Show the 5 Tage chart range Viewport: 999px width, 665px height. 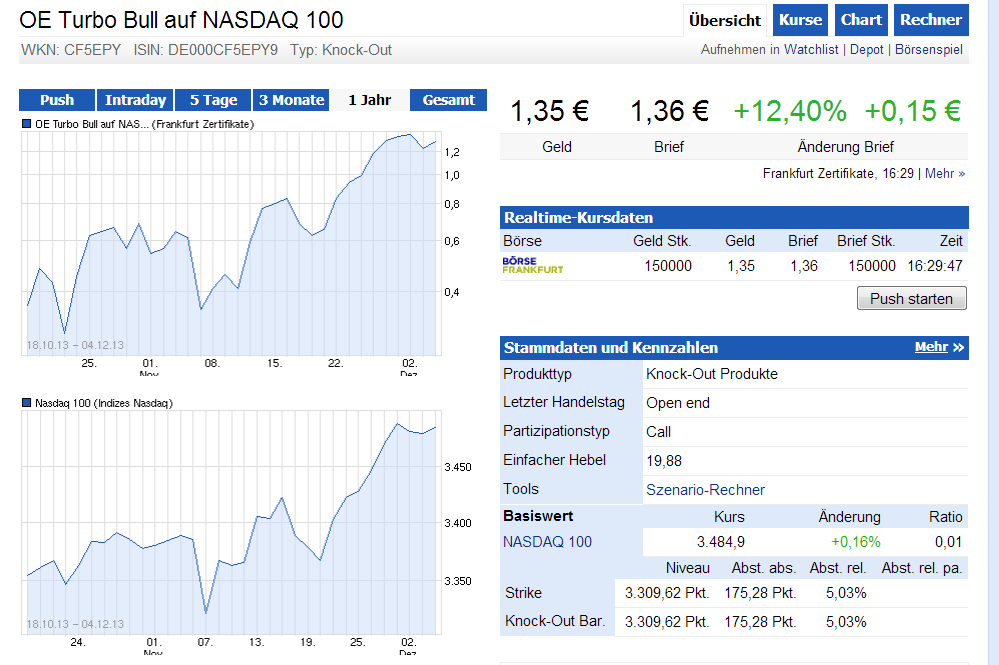pos(213,100)
